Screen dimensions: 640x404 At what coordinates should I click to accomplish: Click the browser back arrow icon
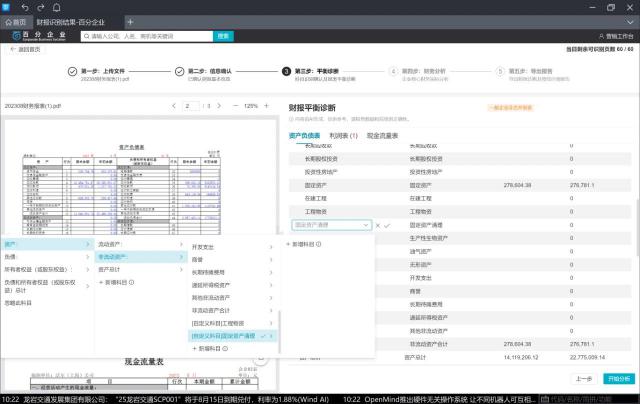(x=25, y=7)
